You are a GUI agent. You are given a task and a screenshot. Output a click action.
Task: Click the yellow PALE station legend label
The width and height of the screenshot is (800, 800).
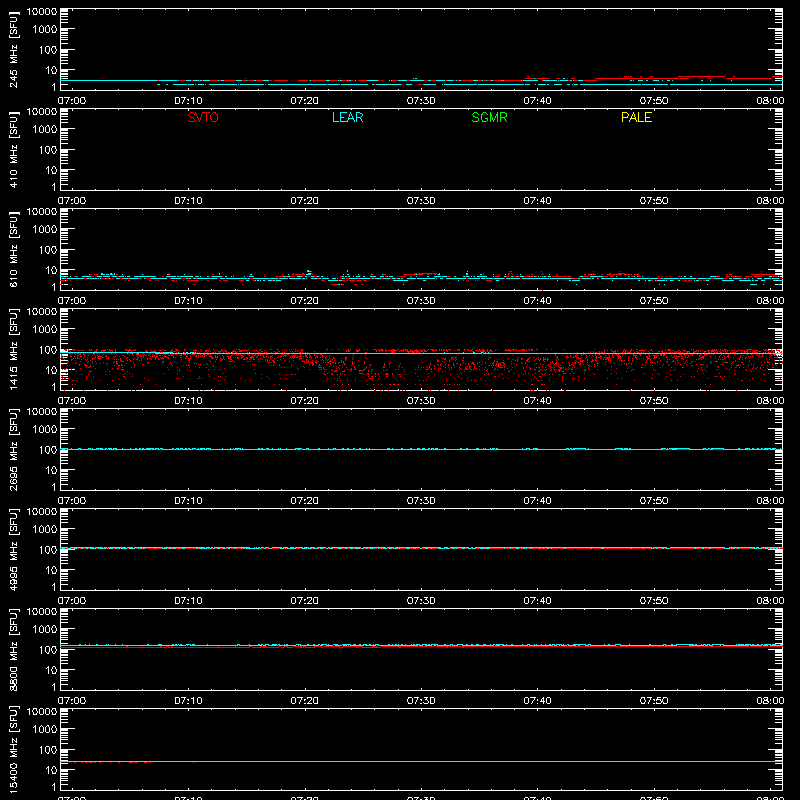(x=636, y=117)
